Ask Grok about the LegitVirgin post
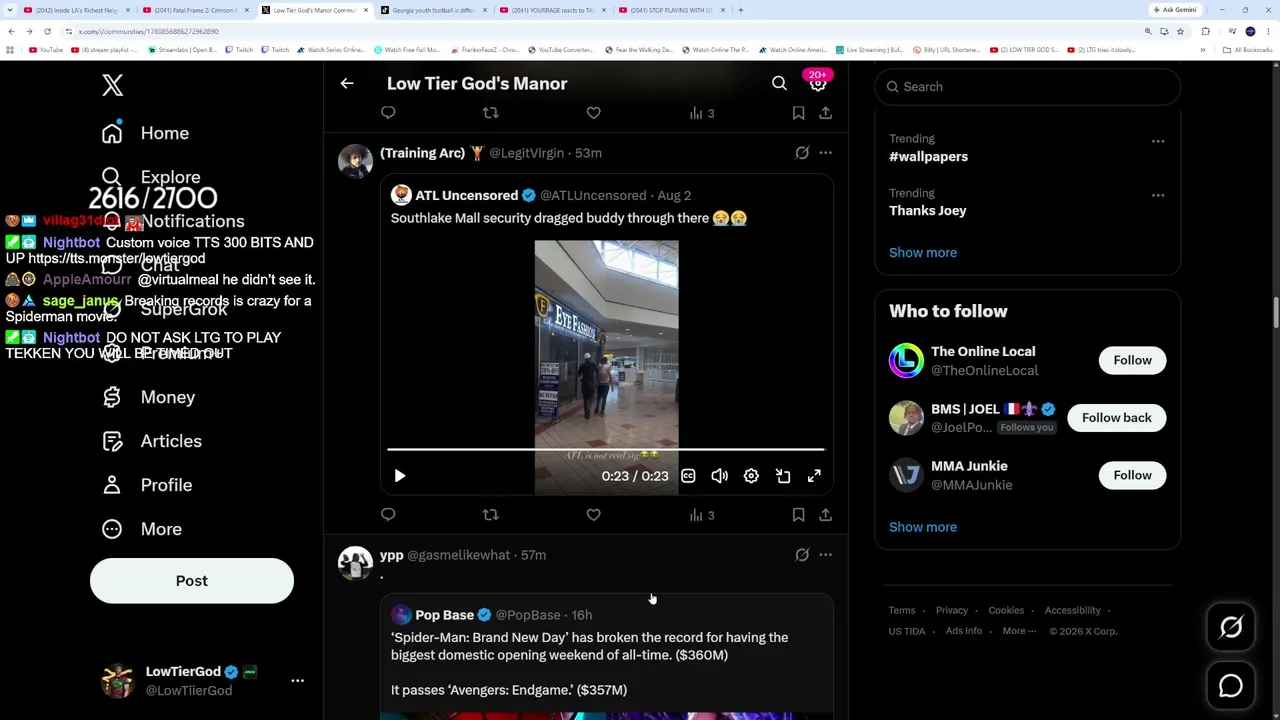Image resolution: width=1280 pixels, height=720 pixels. point(802,153)
